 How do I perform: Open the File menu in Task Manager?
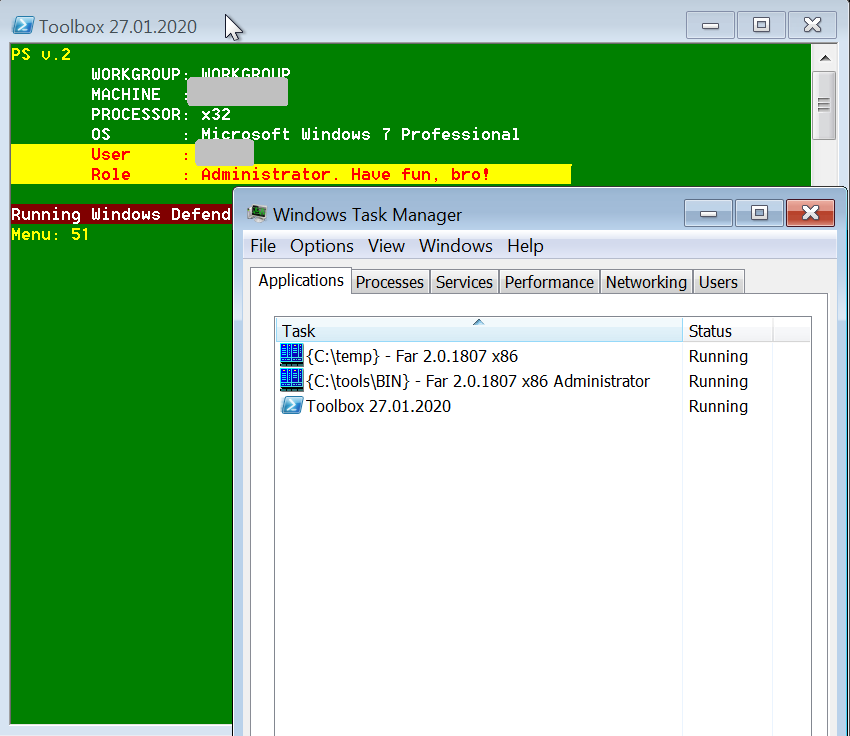click(x=263, y=246)
